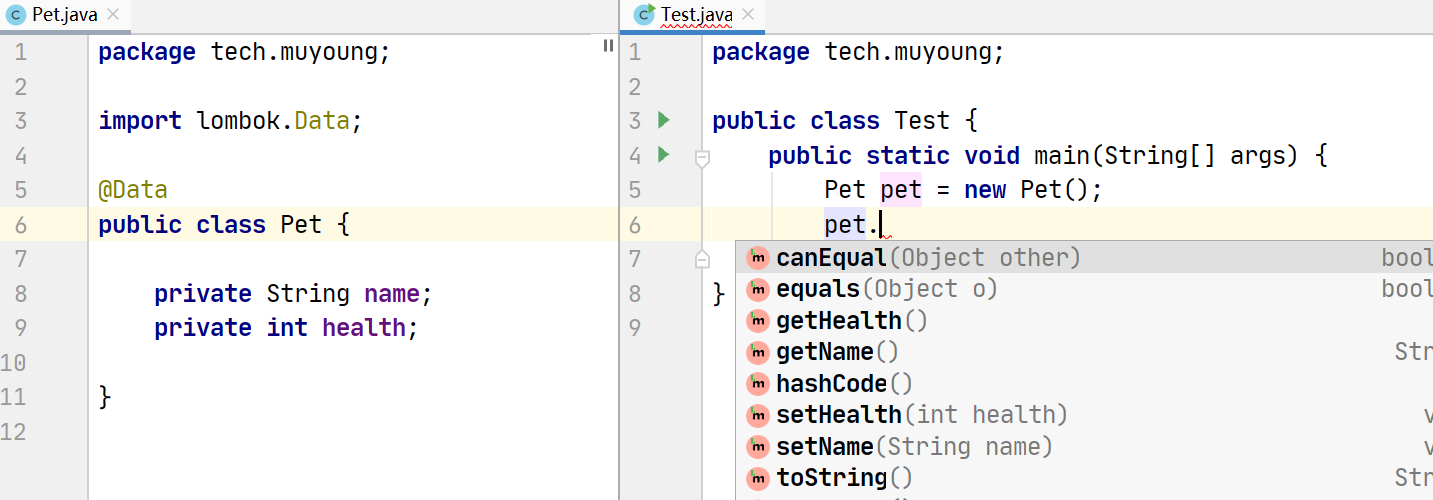The width and height of the screenshot is (1433, 500).
Task: Pick setHealth(int health) from suggestions
Action: pos(921,415)
